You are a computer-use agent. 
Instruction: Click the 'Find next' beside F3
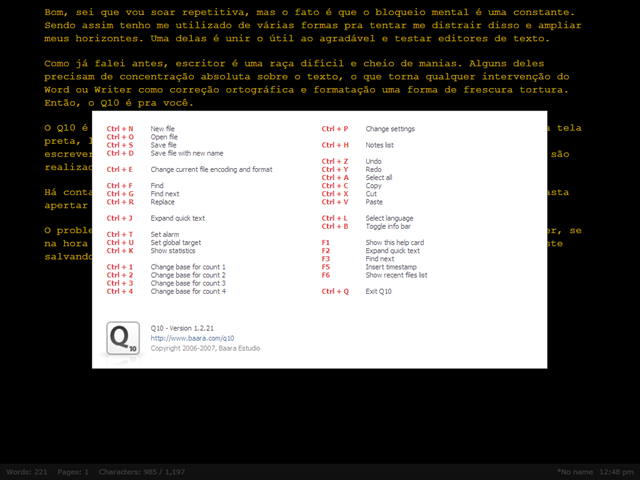click(380, 259)
